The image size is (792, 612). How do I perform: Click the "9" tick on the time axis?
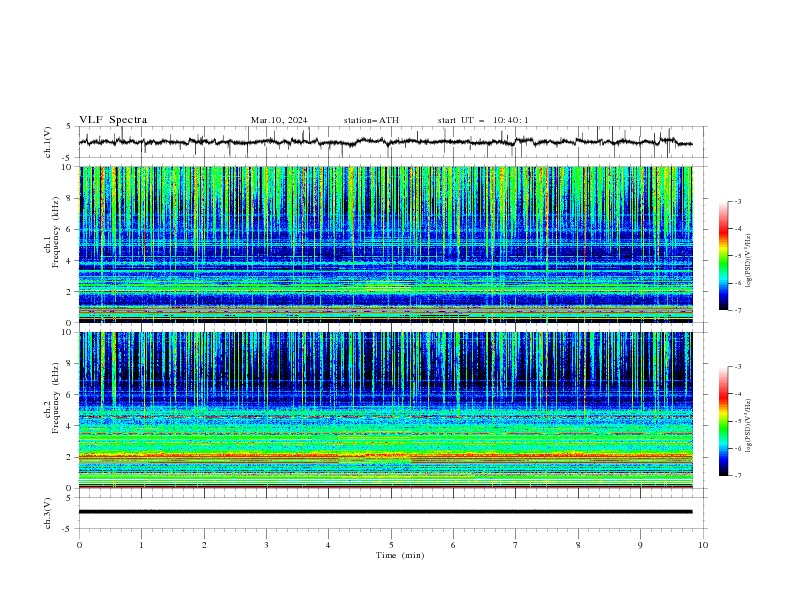pos(640,545)
